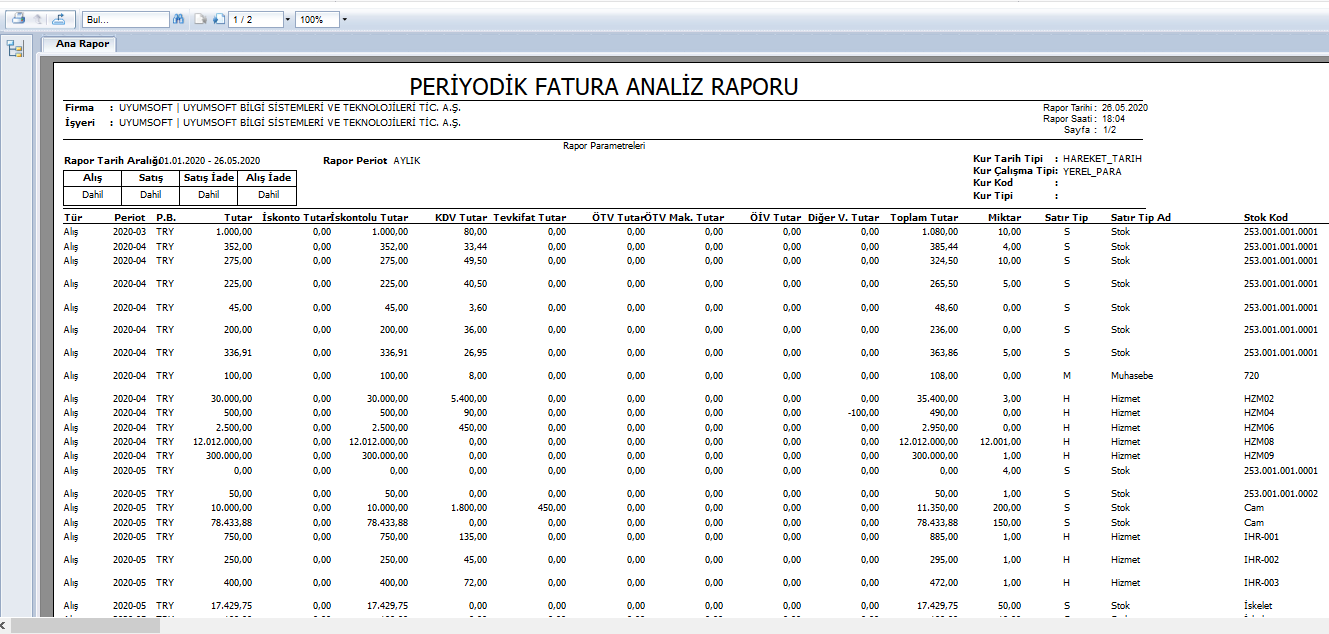Open the page number dropdown arrow
This screenshot has height=634, width=1329.
click(288, 19)
